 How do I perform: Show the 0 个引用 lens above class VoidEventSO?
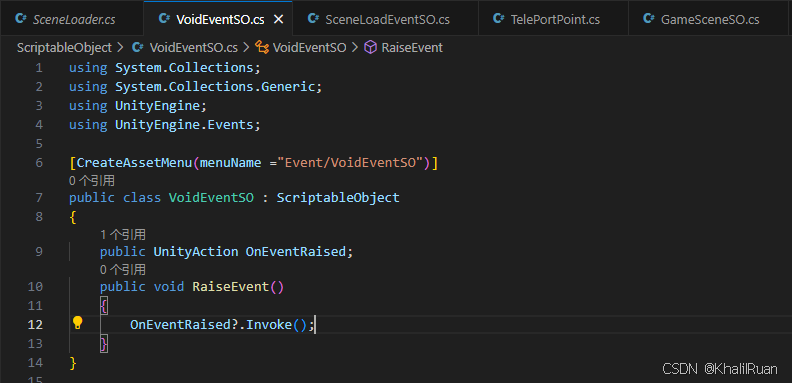click(x=92, y=180)
